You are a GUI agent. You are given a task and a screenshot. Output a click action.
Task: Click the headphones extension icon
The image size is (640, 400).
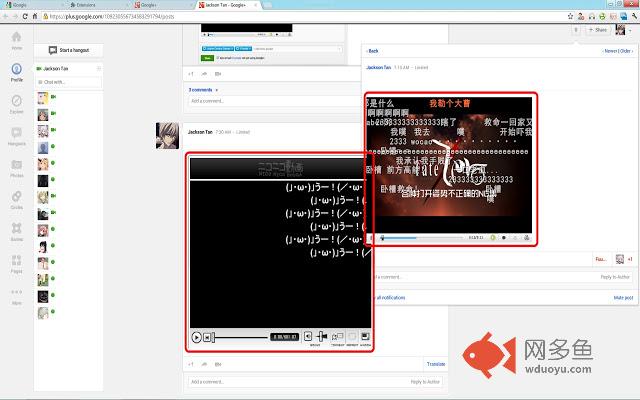(591, 16)
